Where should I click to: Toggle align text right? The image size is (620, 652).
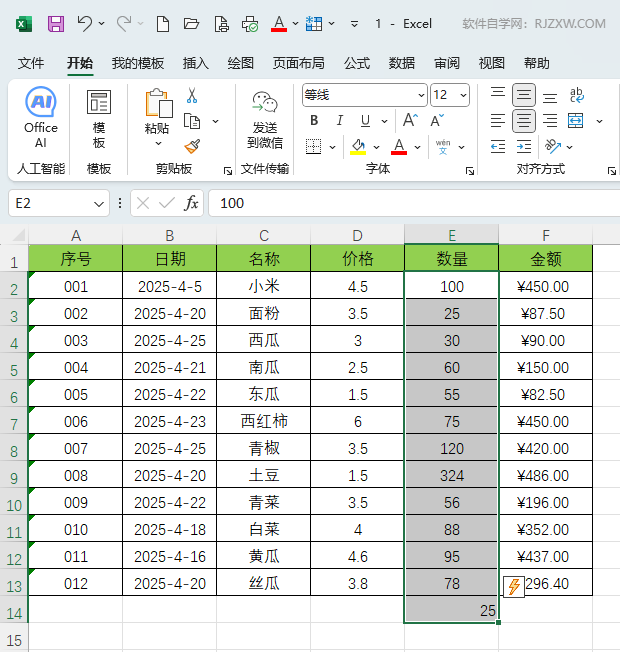point(550,121)
